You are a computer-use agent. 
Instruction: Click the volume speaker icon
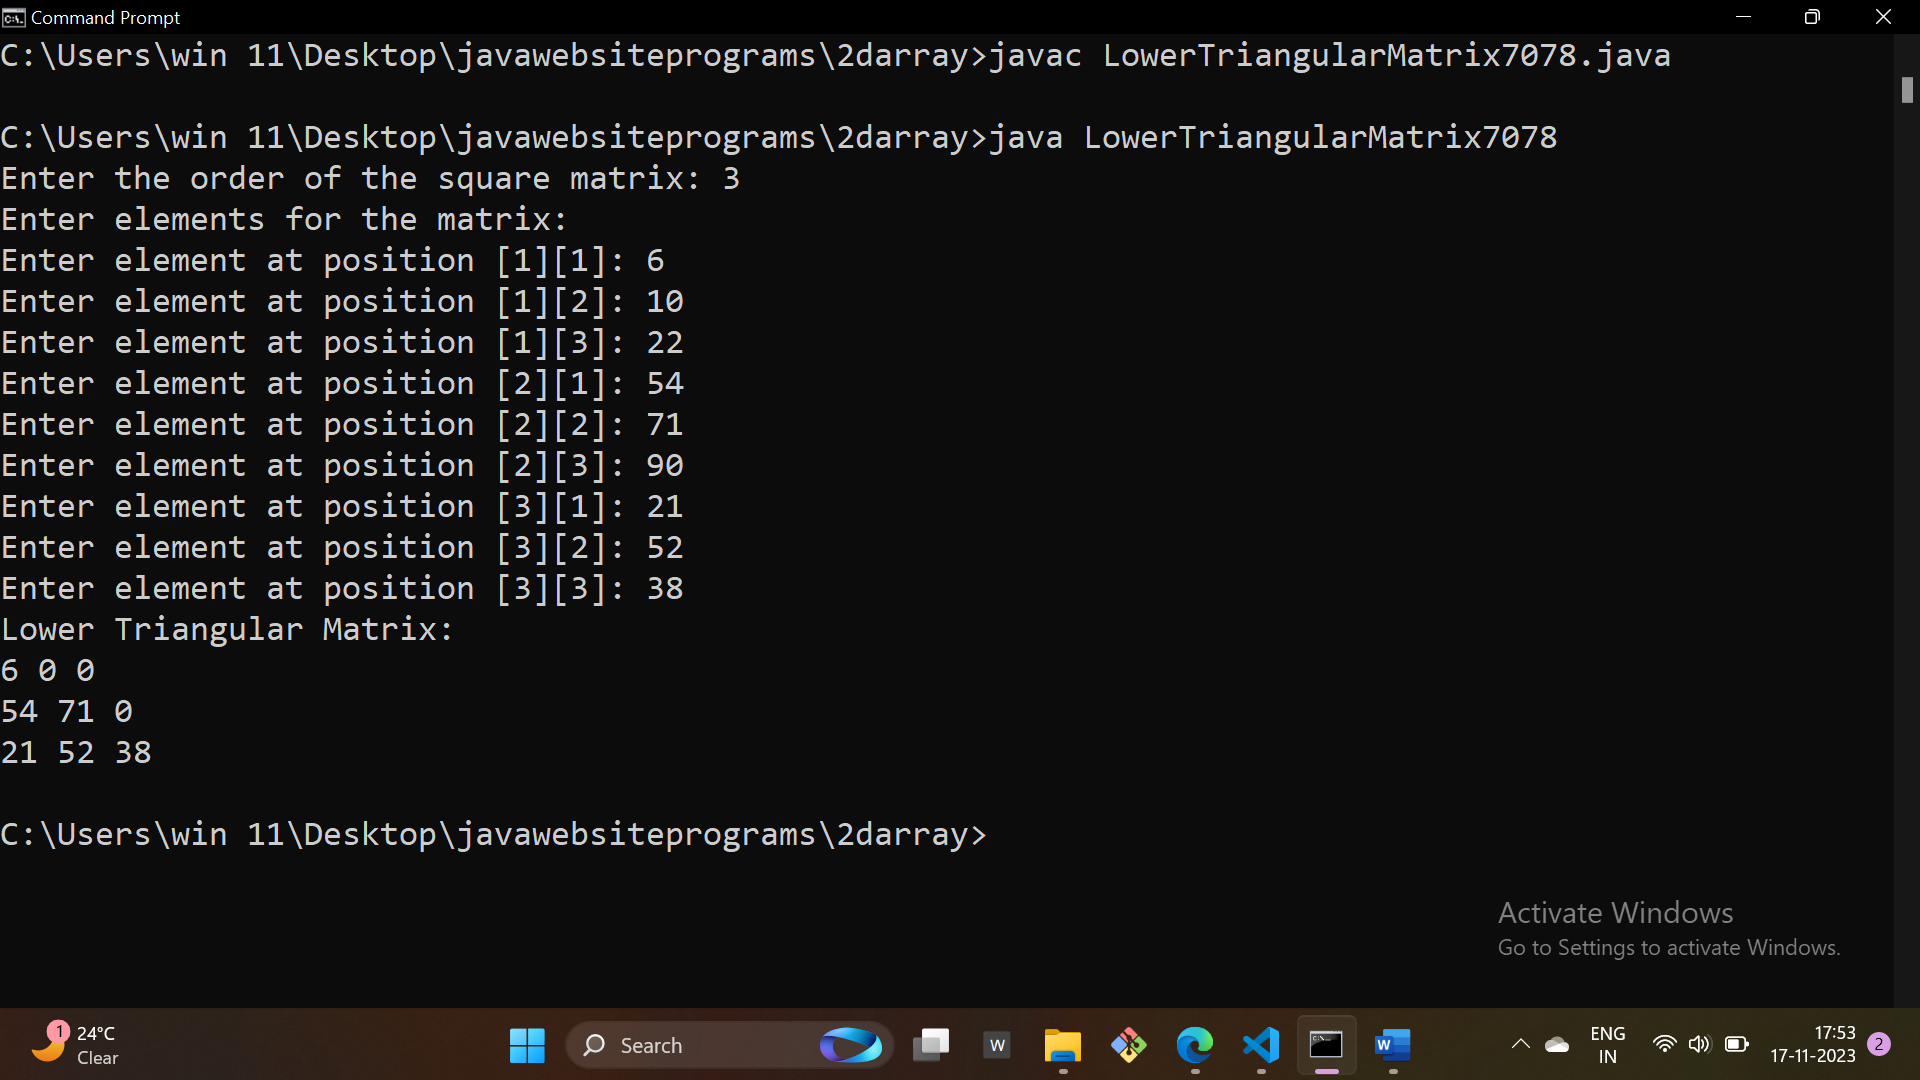pyautogui.click(x=1699, y=1045)
